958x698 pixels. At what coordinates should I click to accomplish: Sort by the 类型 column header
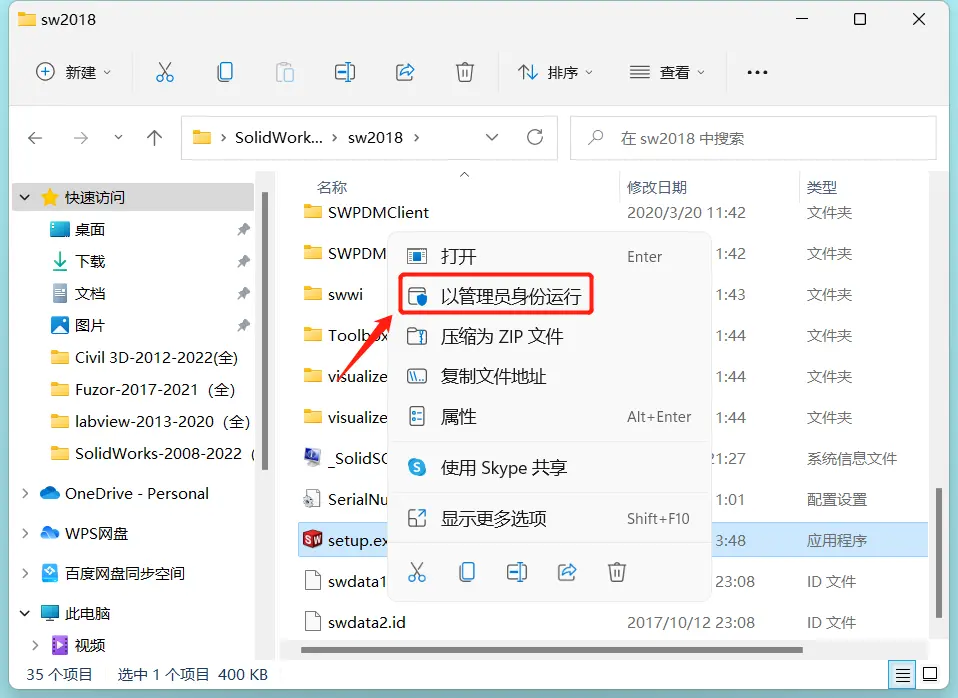click(822, 187)
